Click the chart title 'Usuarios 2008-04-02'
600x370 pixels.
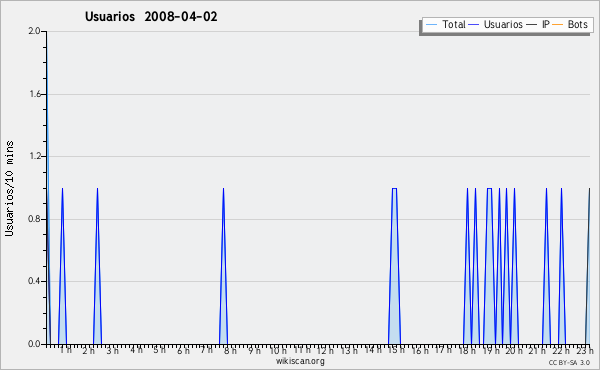(151, 16)
